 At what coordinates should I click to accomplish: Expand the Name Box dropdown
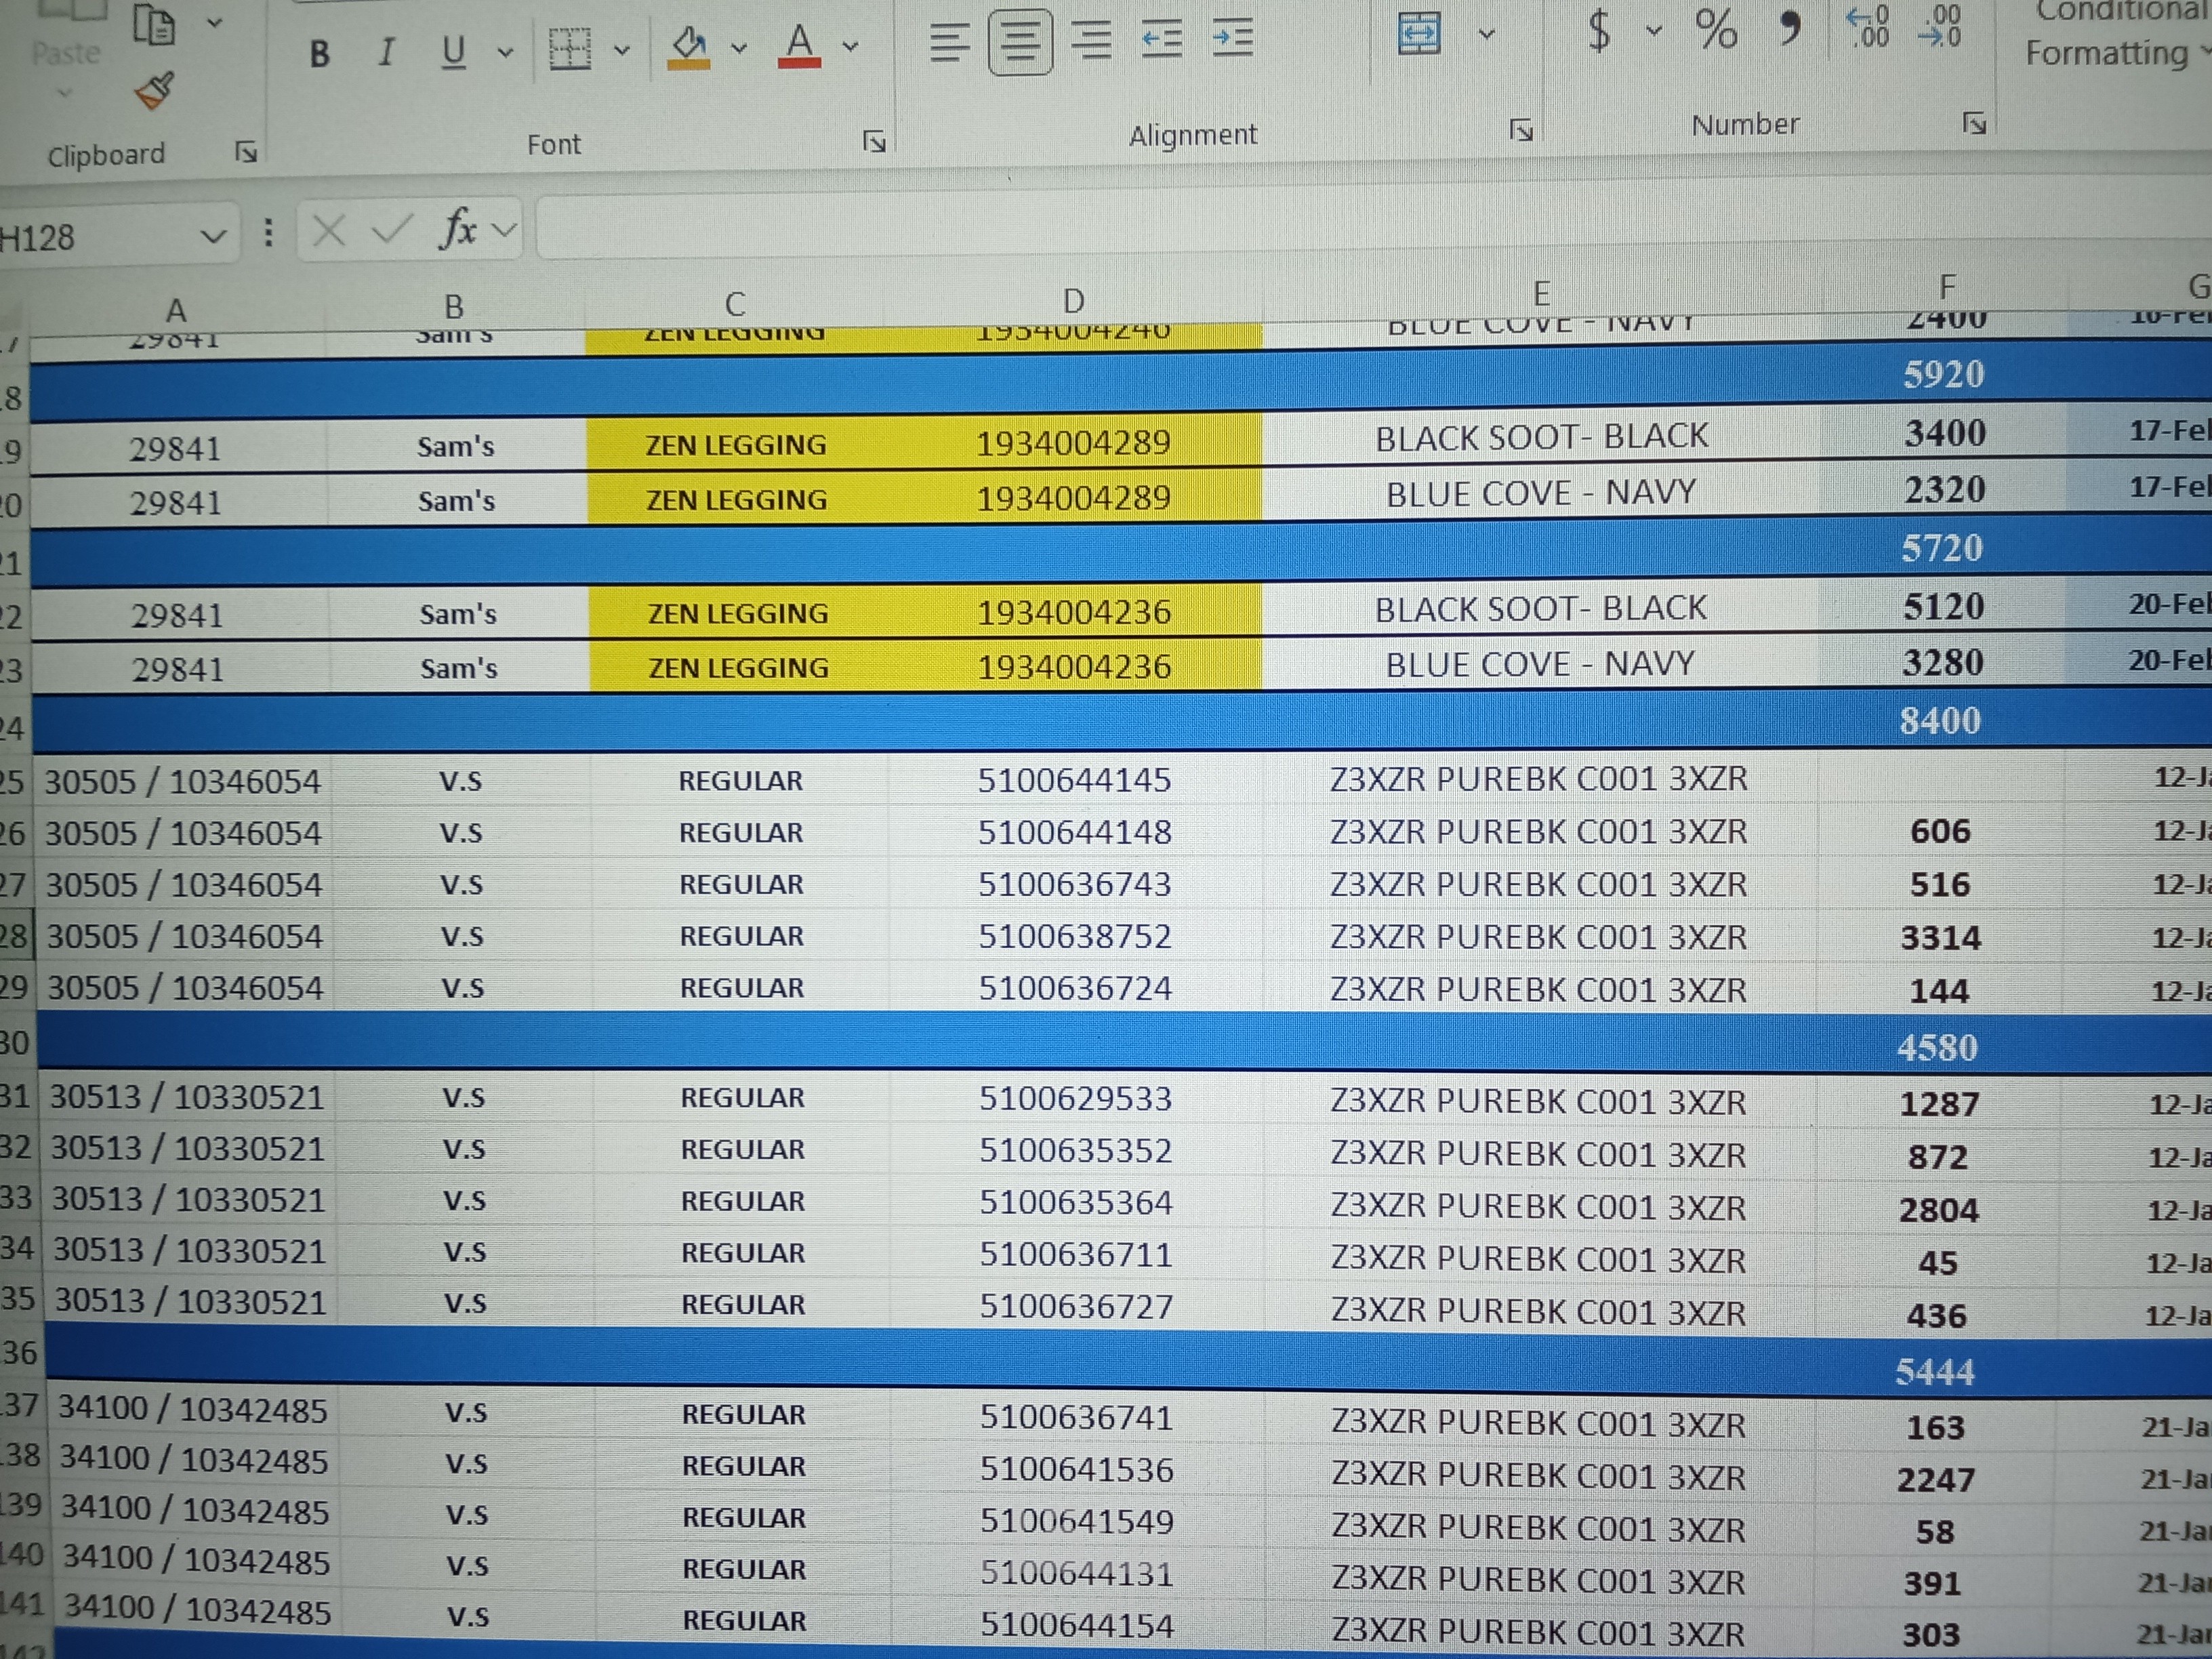tap(212, 237)
